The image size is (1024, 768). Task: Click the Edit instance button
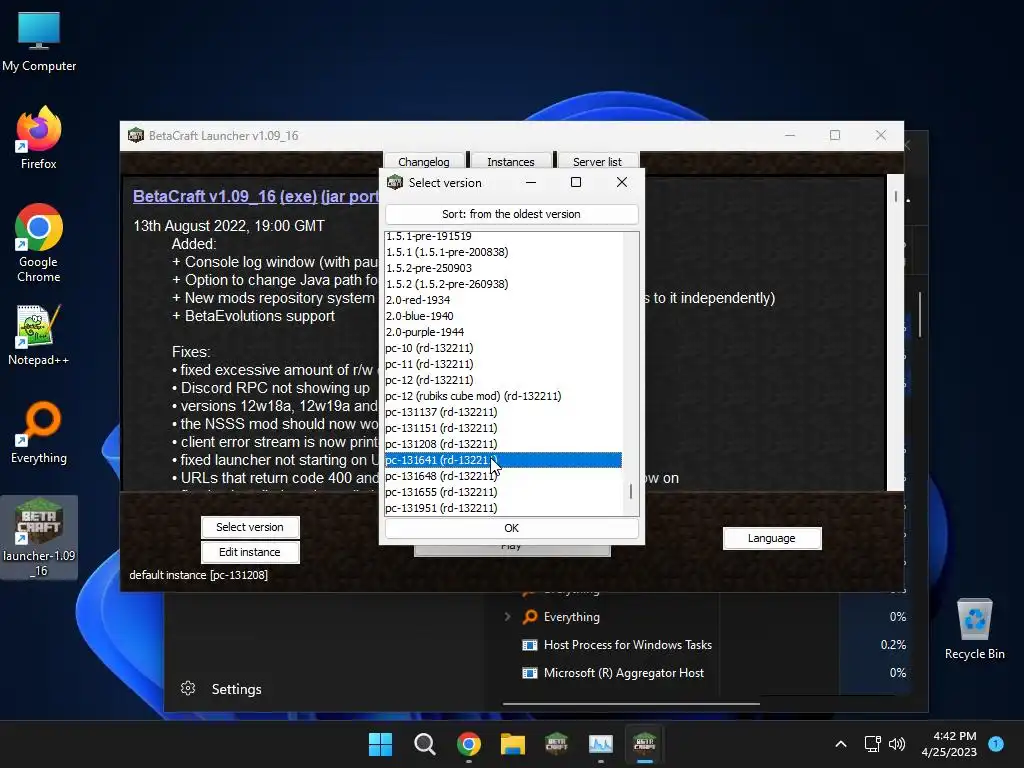click(249, 552)
